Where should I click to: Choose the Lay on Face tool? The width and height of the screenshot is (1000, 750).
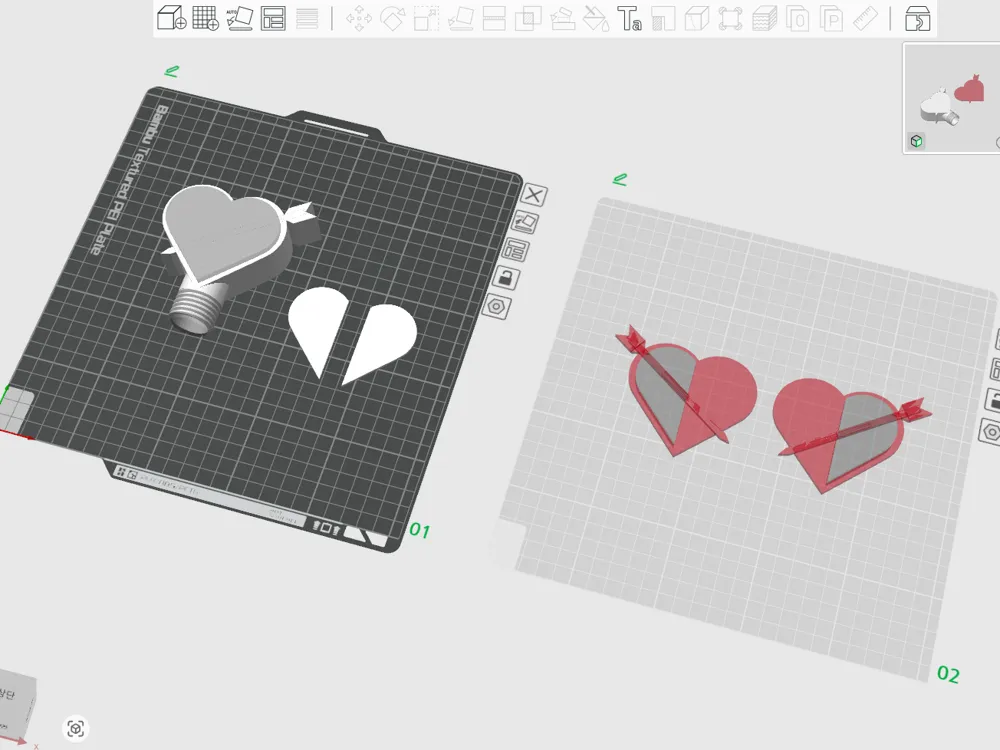(460, 18)
